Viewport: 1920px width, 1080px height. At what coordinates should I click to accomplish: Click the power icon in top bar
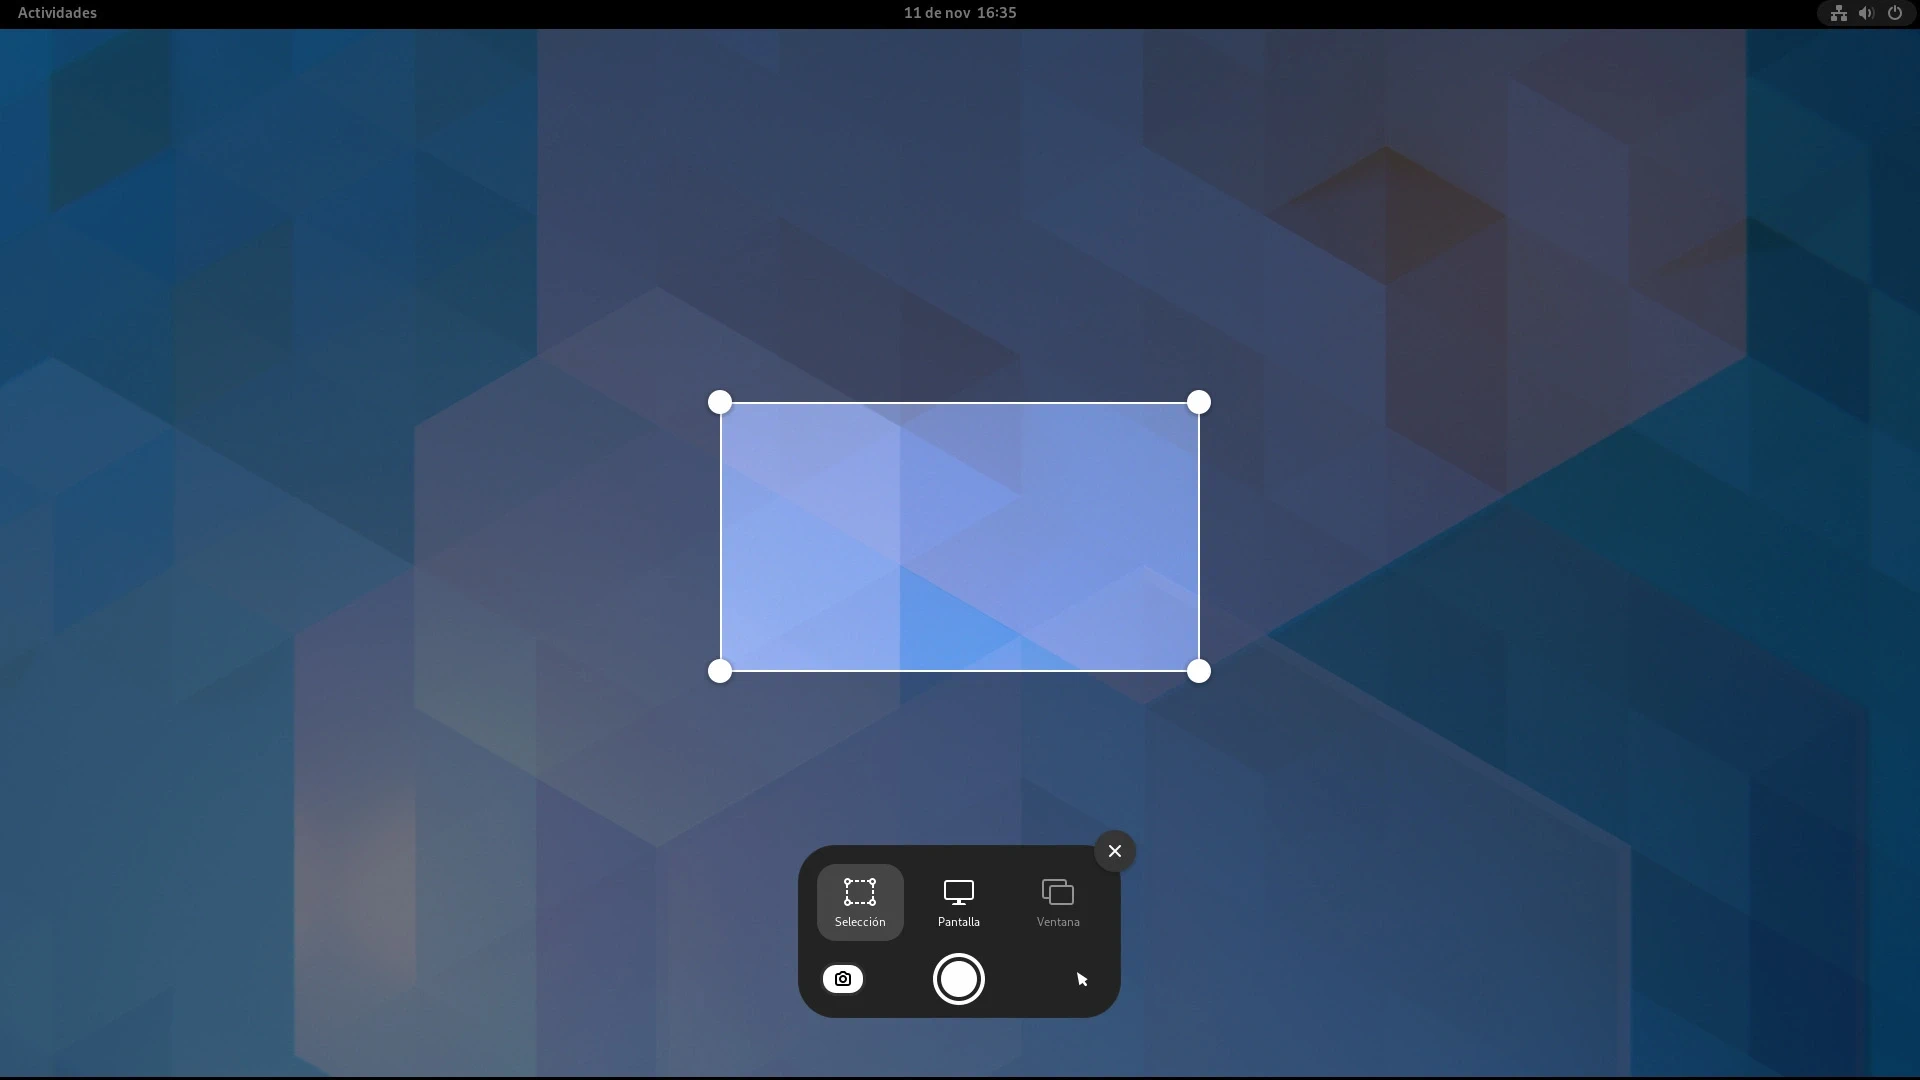[x=1894, y=13]
